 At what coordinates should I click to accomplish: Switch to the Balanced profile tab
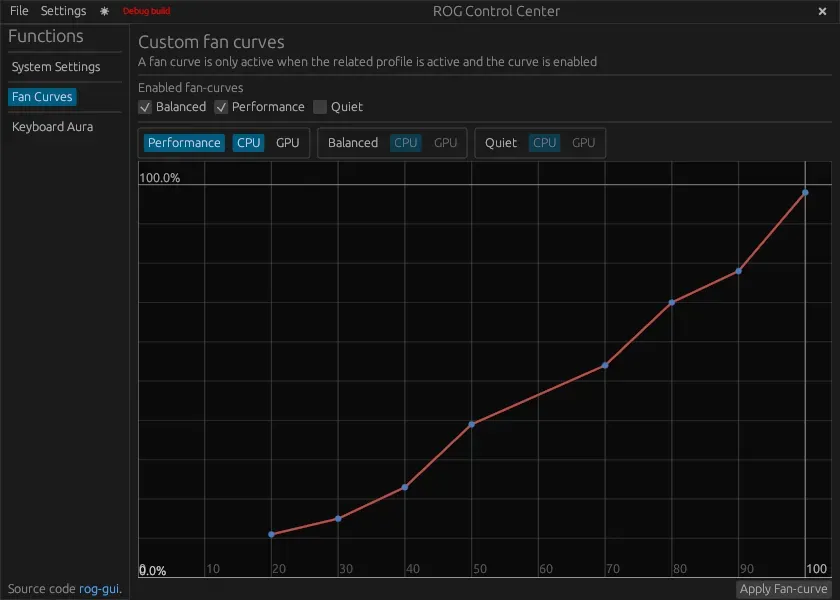click(x=353, y=142)
